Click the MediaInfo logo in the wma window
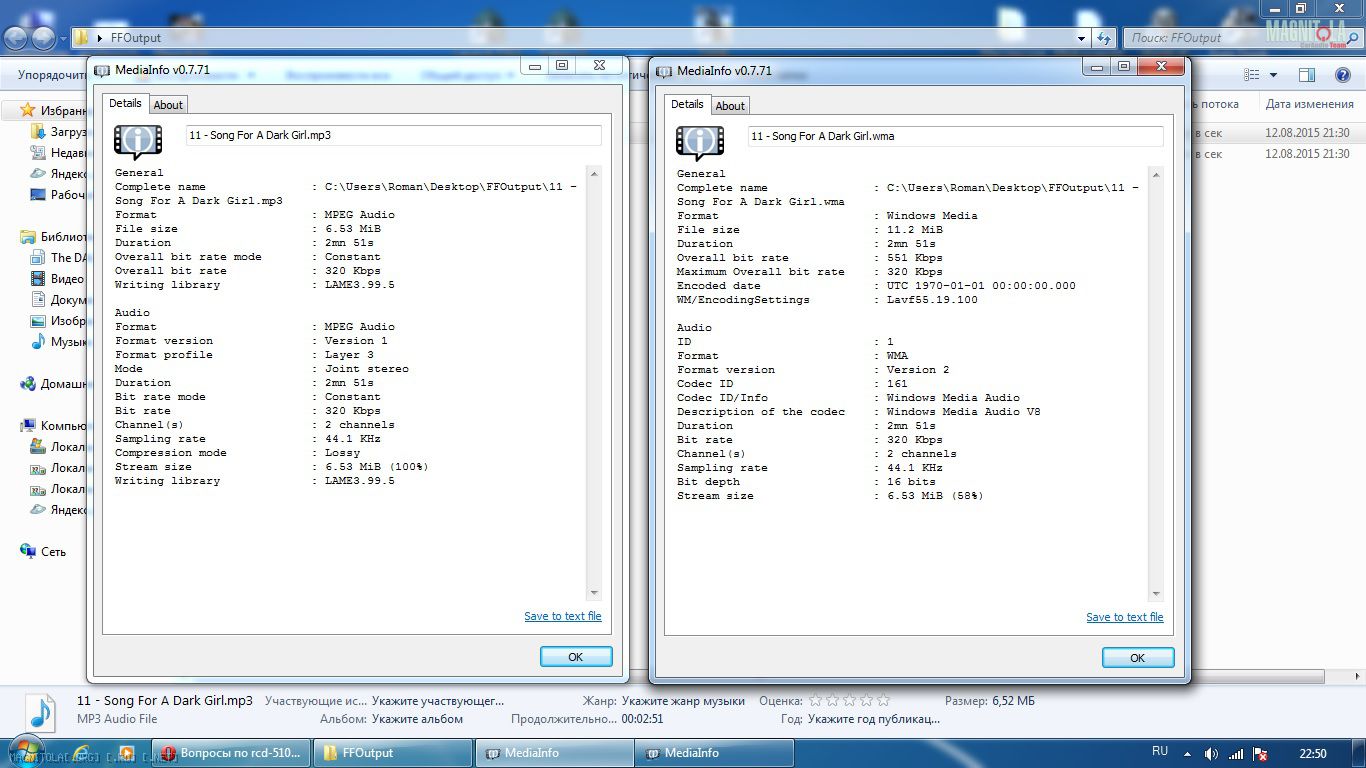1366x768 pixels. pos(699,143)
